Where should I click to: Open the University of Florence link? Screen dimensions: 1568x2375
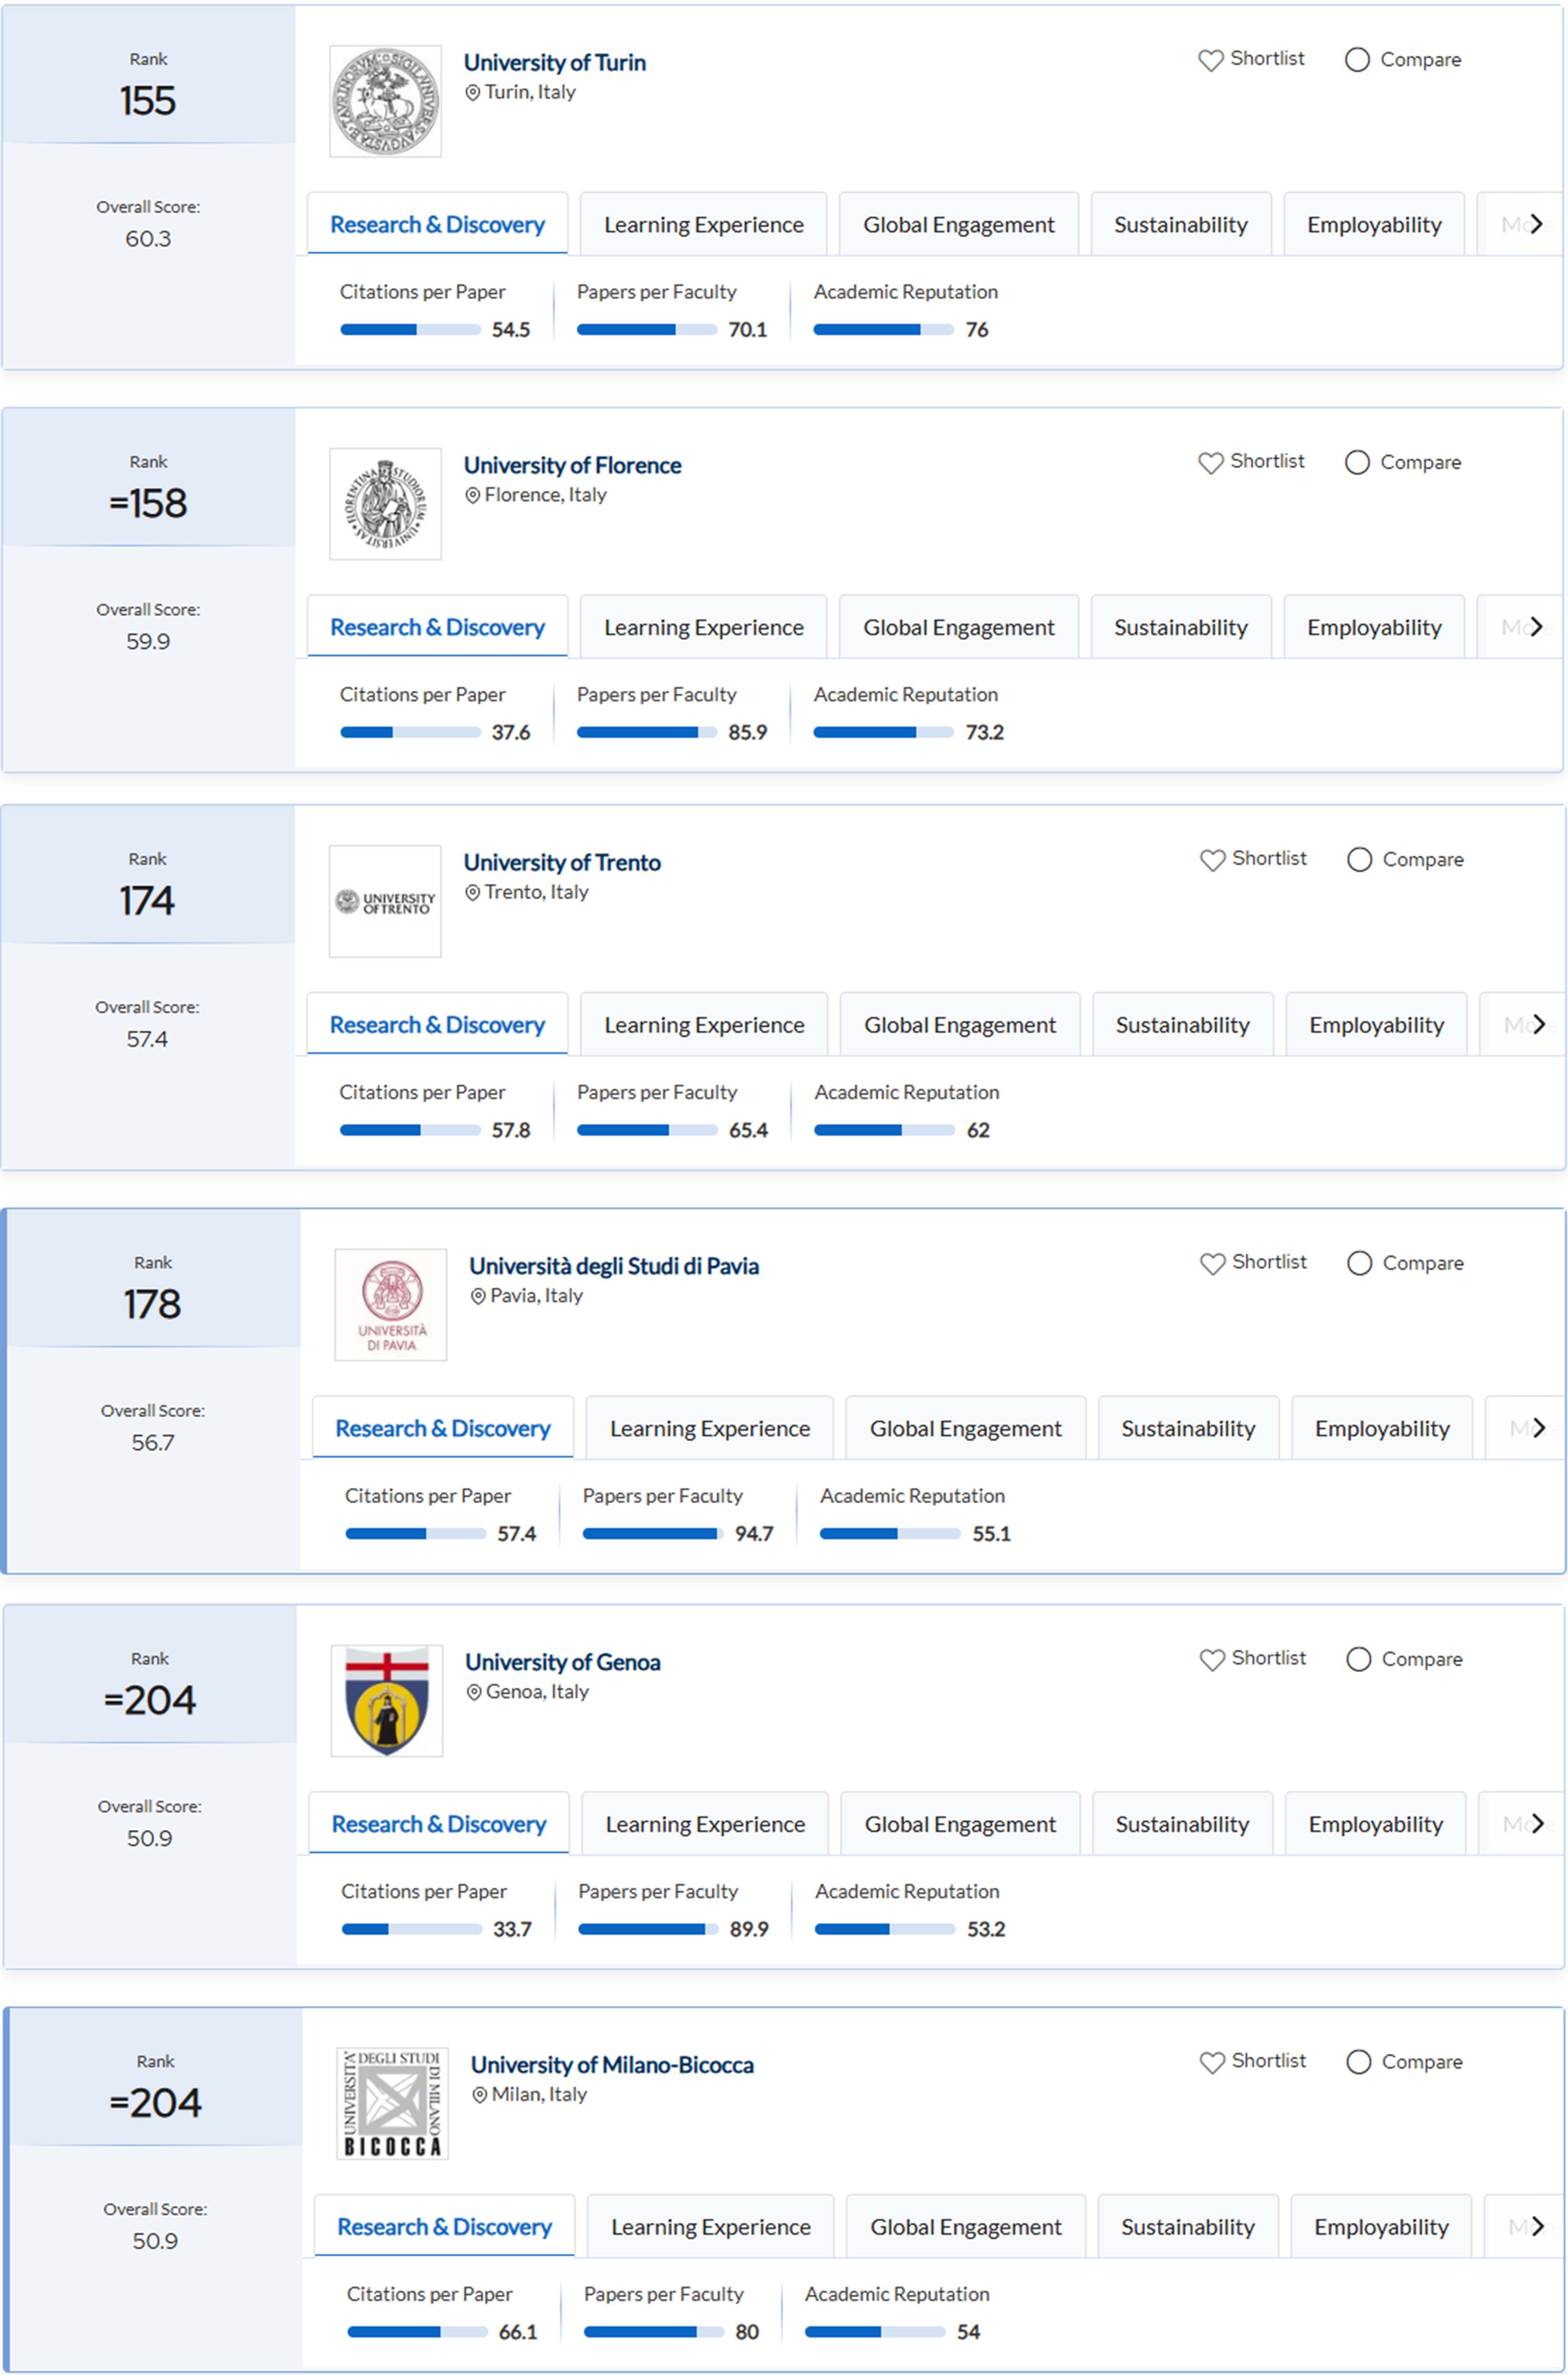pyautogui.click(x=572, y=465)
